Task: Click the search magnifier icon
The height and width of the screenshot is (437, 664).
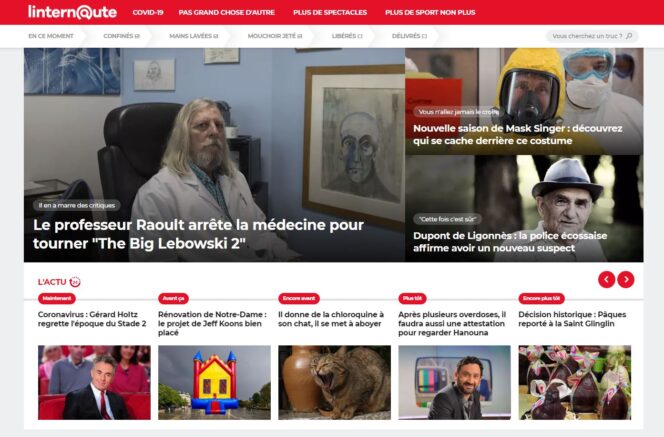Action: pos(629,36)
